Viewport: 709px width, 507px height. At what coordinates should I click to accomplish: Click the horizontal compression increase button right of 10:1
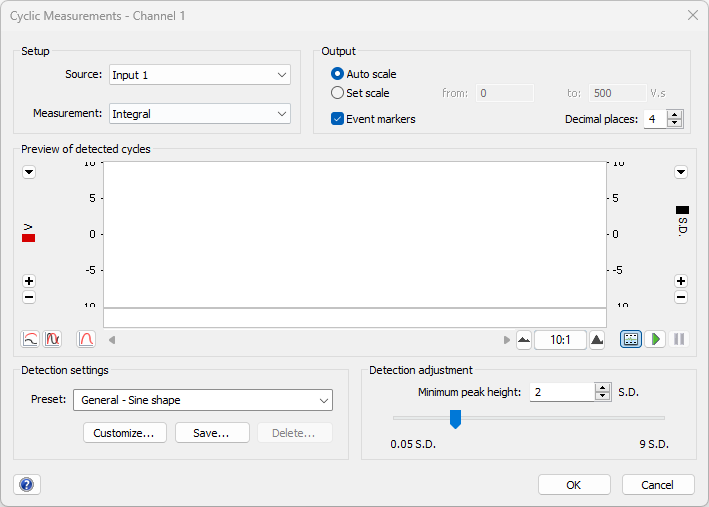[597, 340]
